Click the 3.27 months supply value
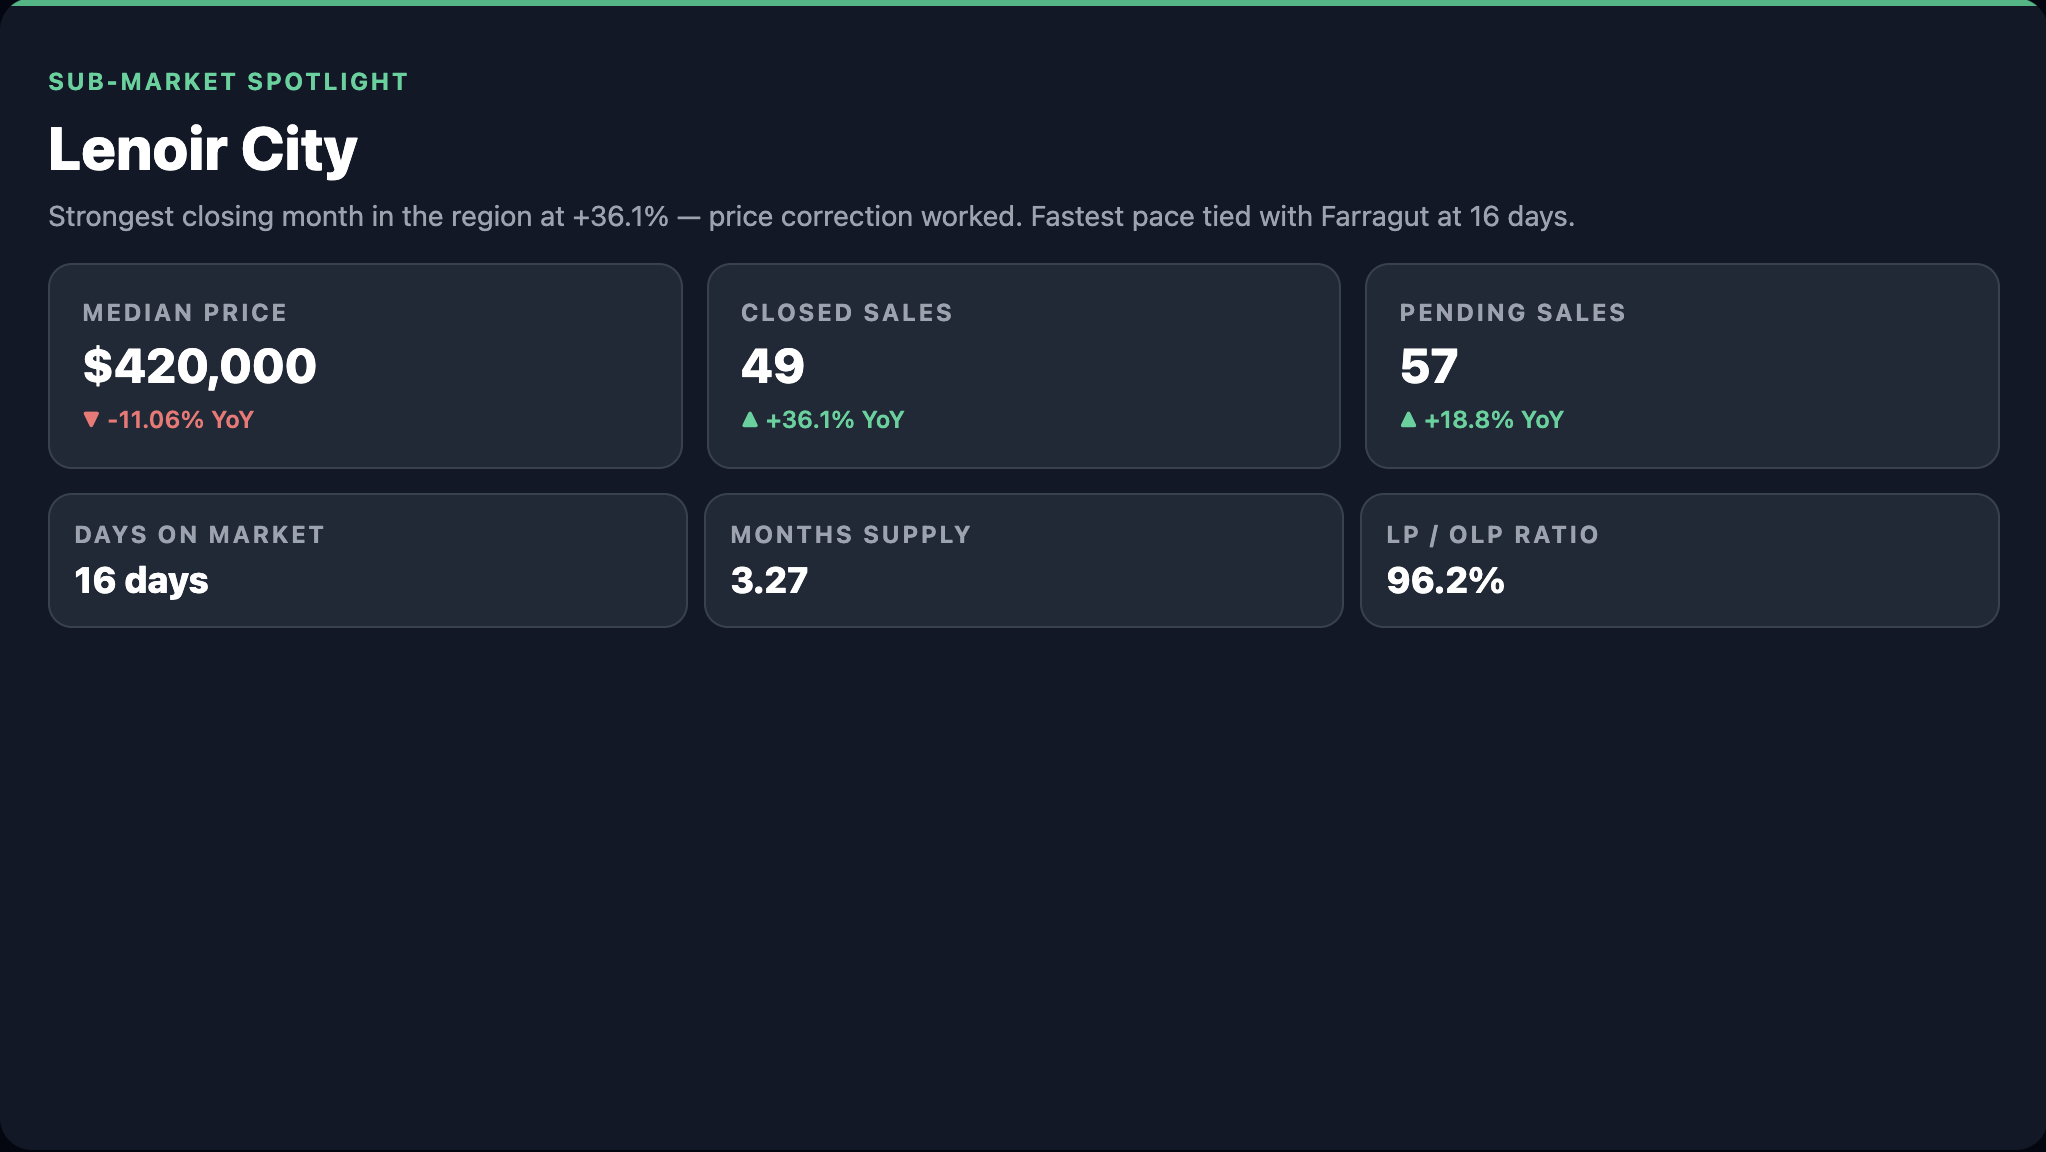The image size is (2046, 1152). point(769,581)
